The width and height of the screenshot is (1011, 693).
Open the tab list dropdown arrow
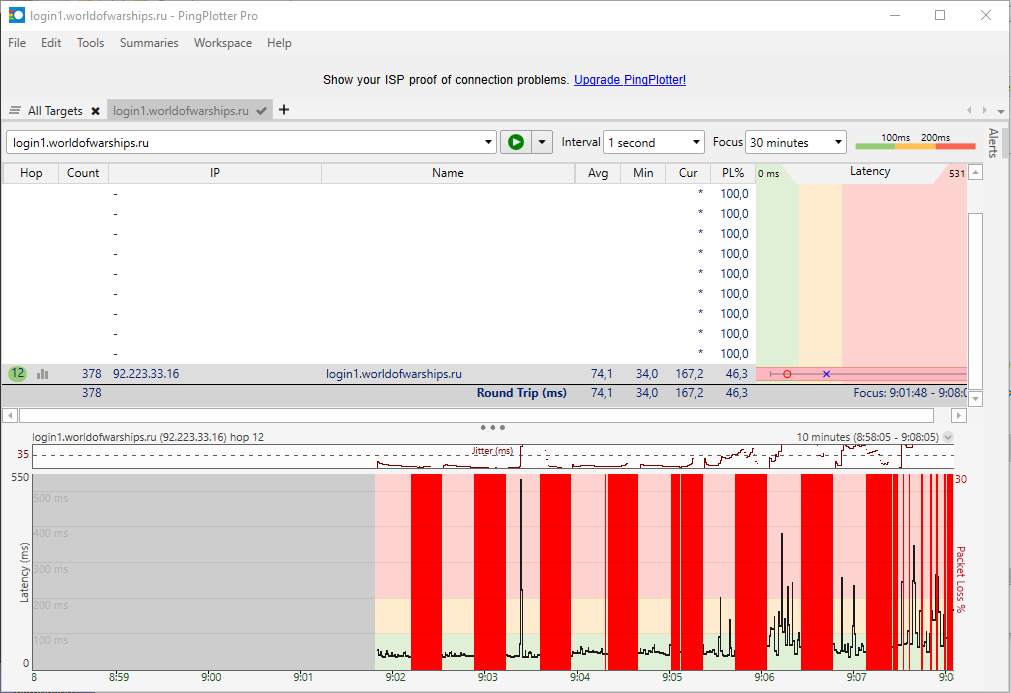pos(1001,112)
